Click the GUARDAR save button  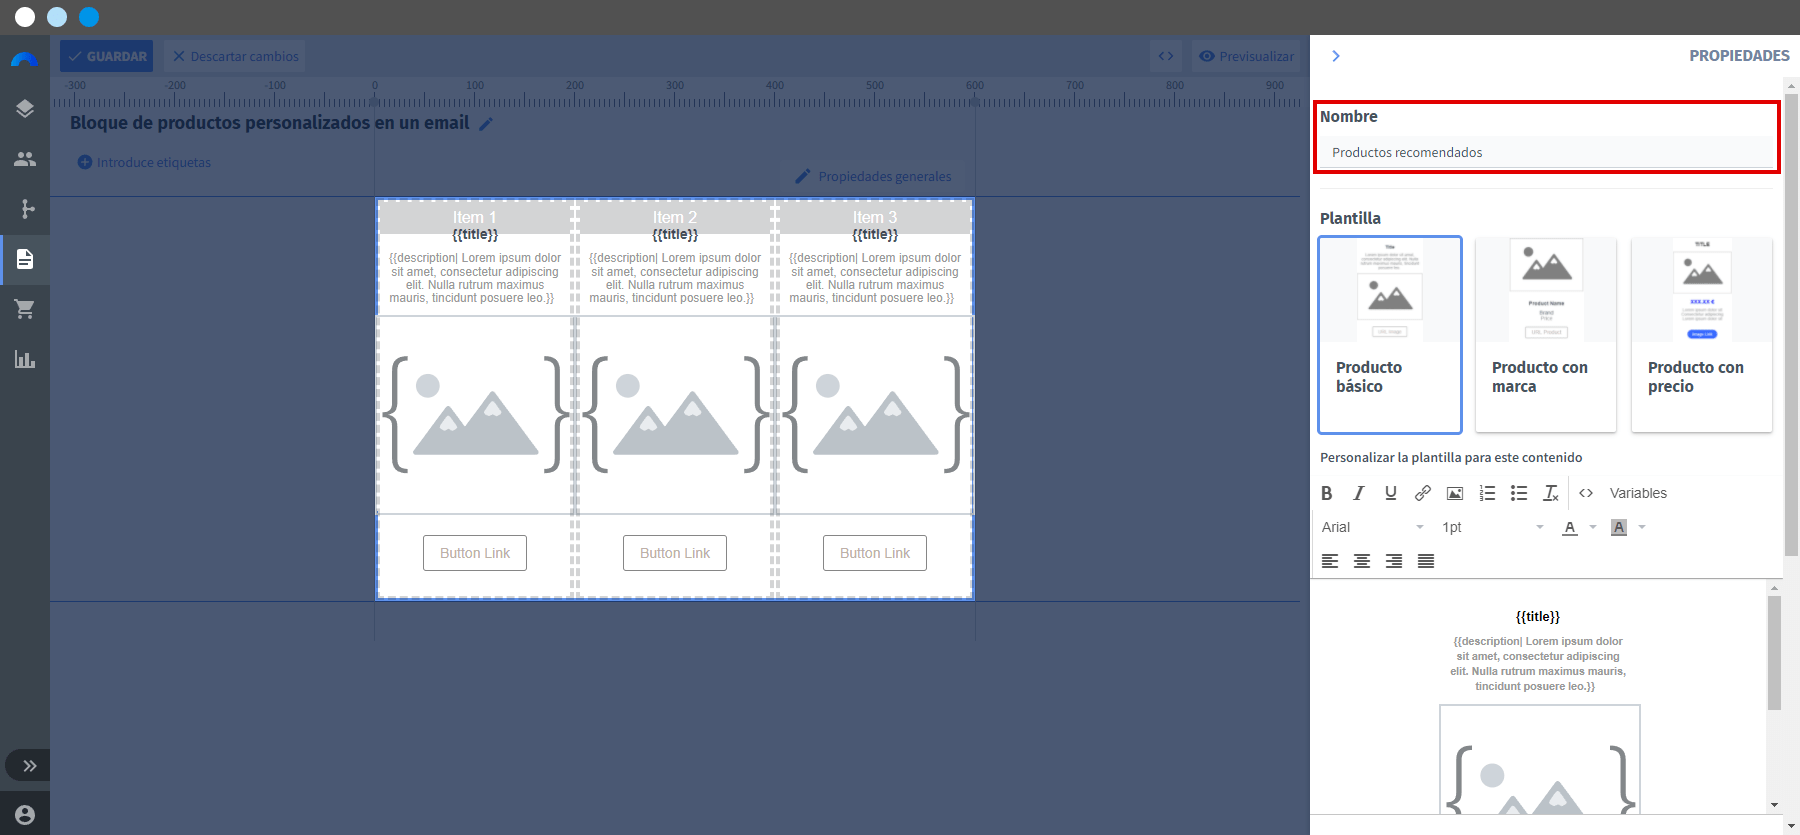tap(106, 56)
